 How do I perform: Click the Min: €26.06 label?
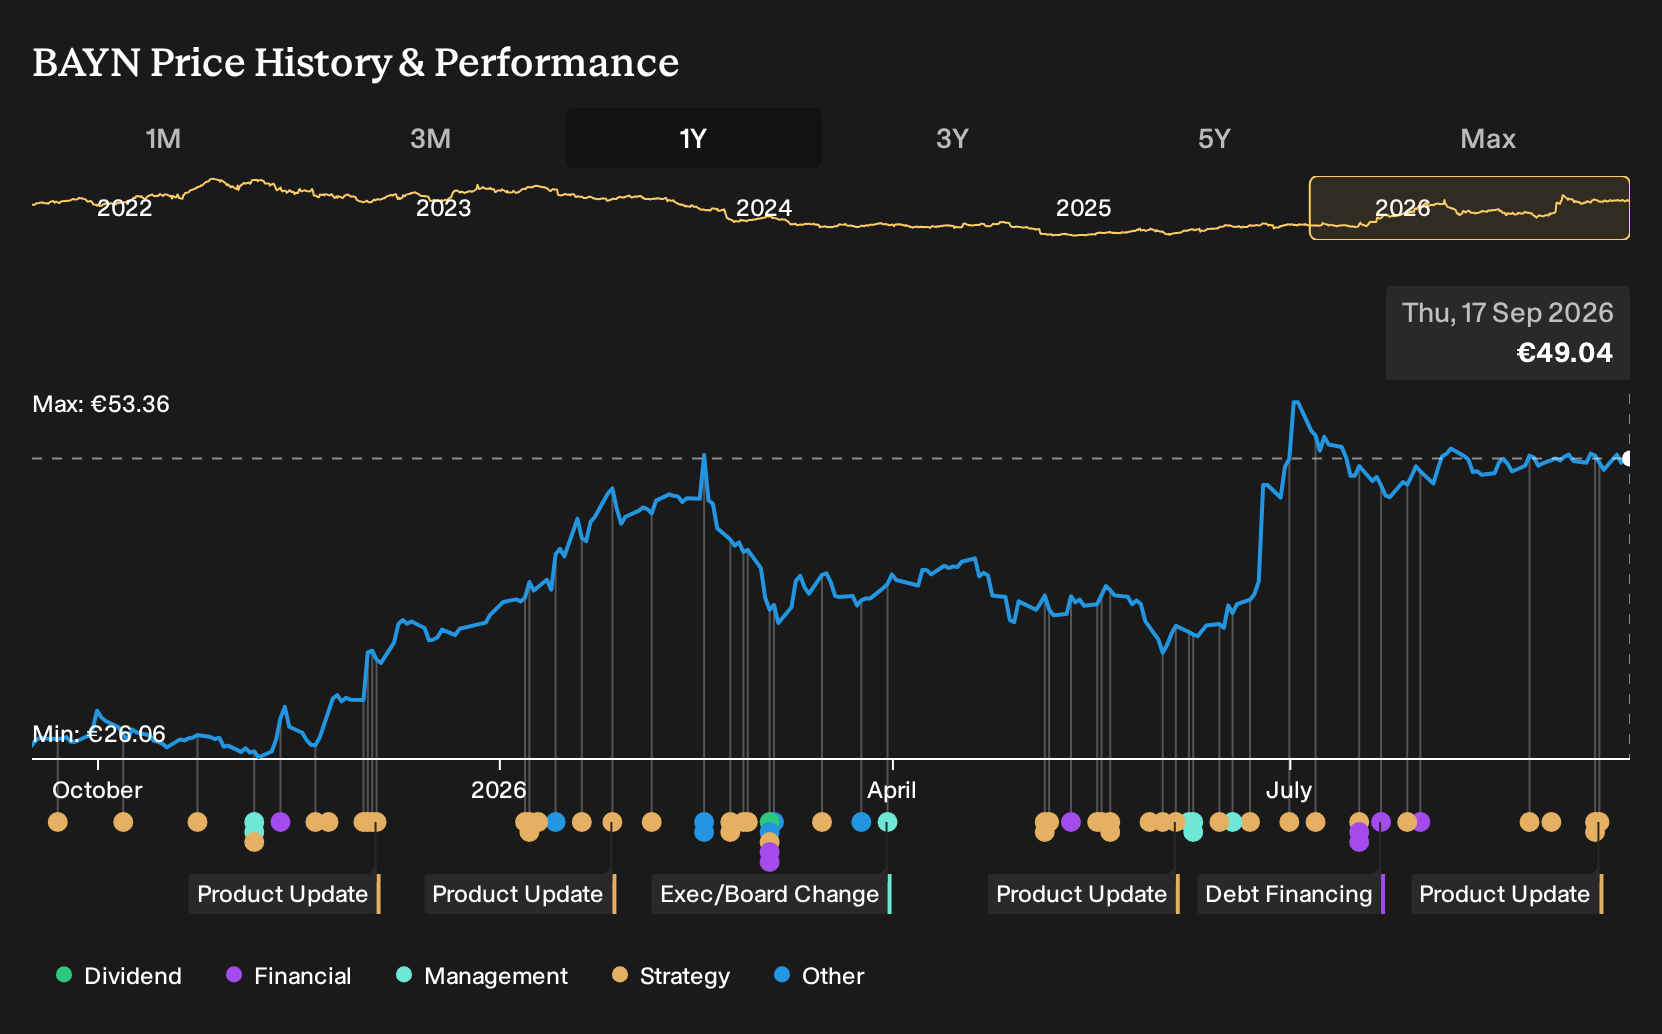point(99,734)
